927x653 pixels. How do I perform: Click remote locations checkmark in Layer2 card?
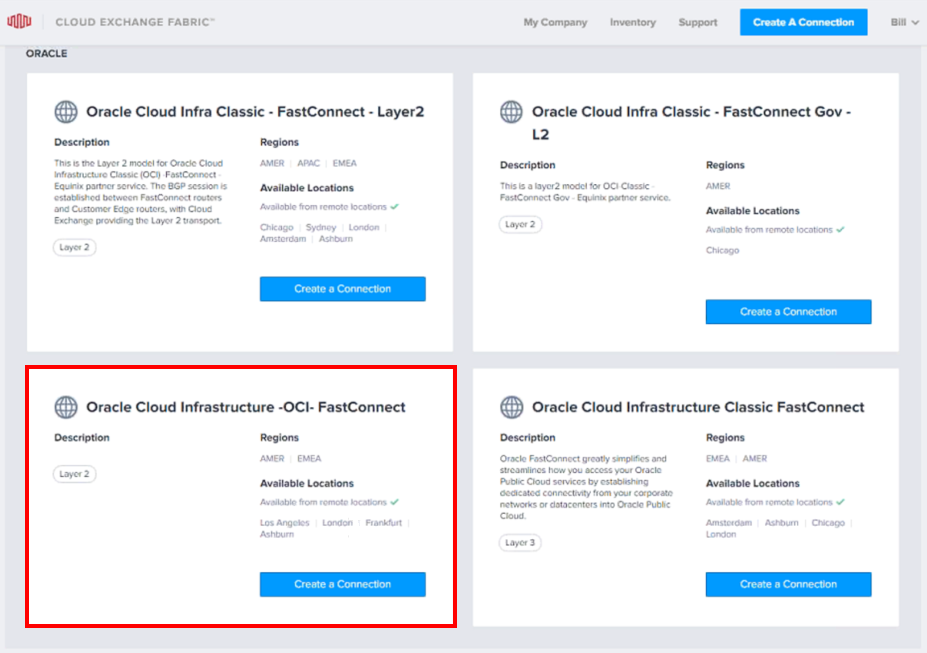[395, 206]
